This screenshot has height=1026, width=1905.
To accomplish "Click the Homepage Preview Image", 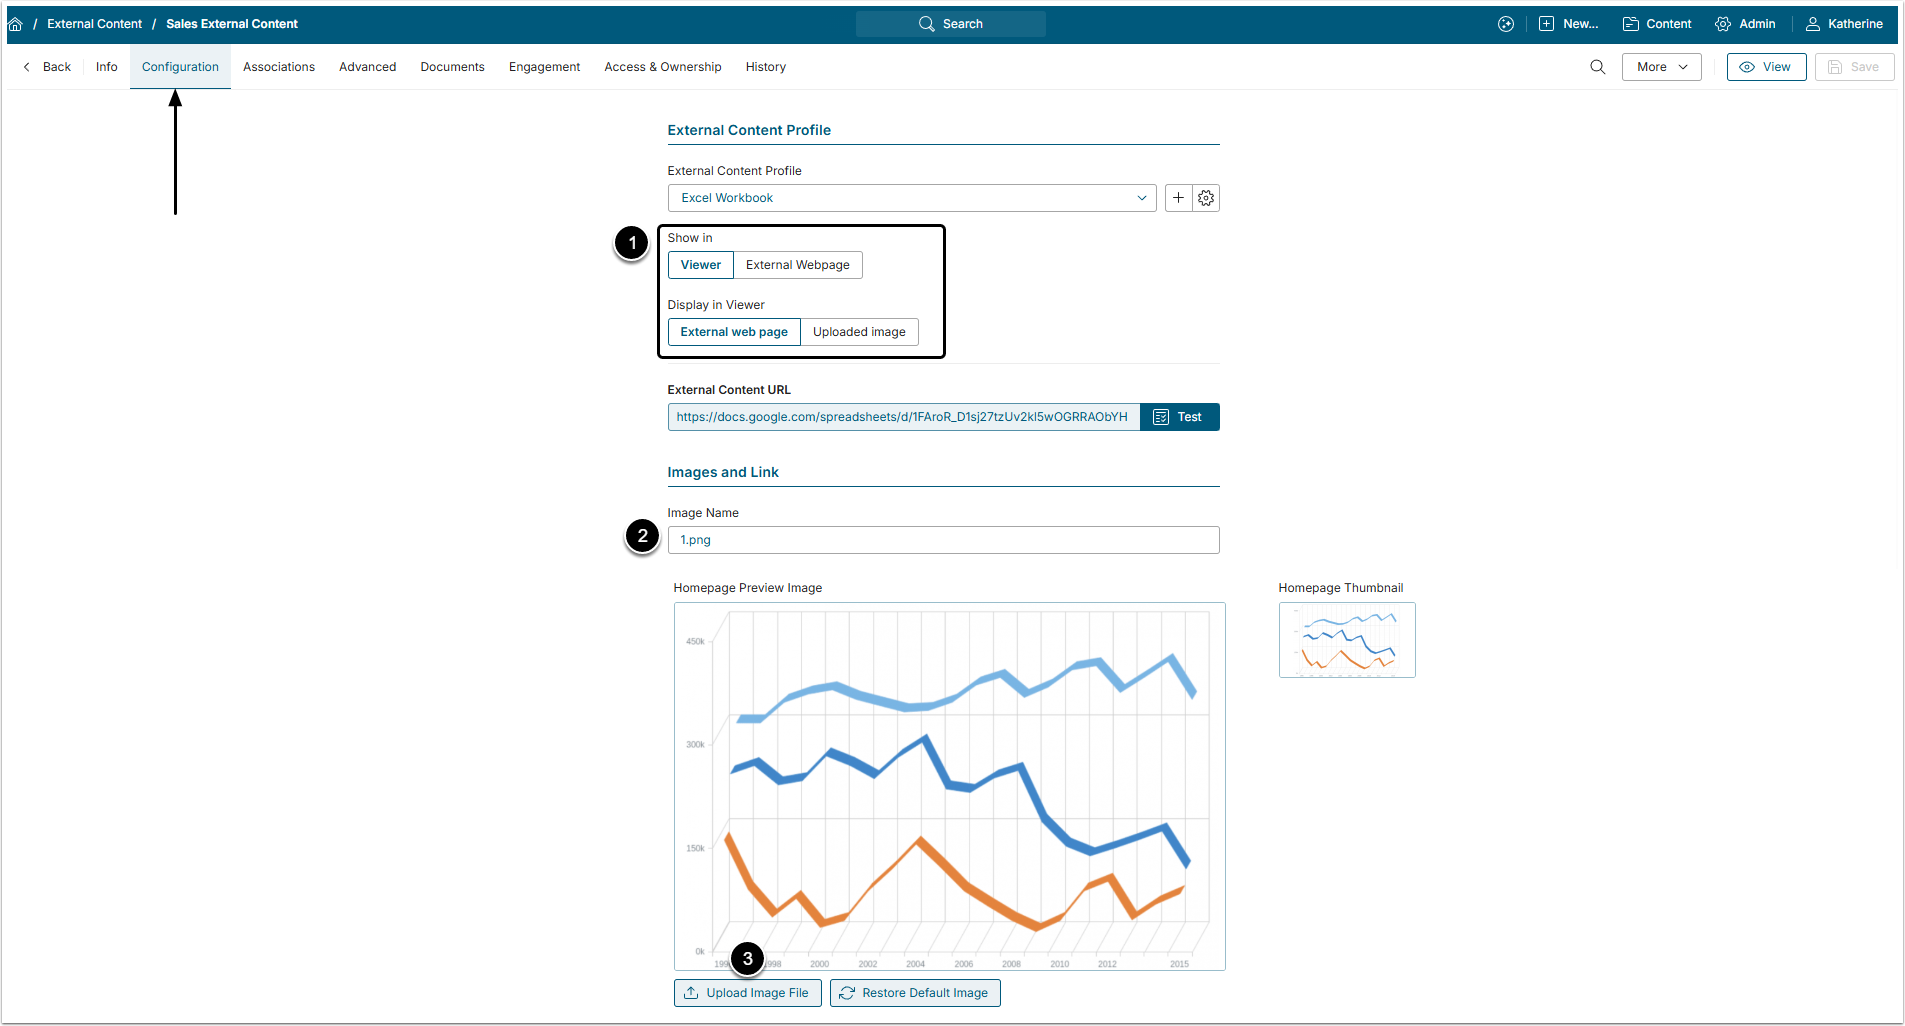I will click(950, 786).
